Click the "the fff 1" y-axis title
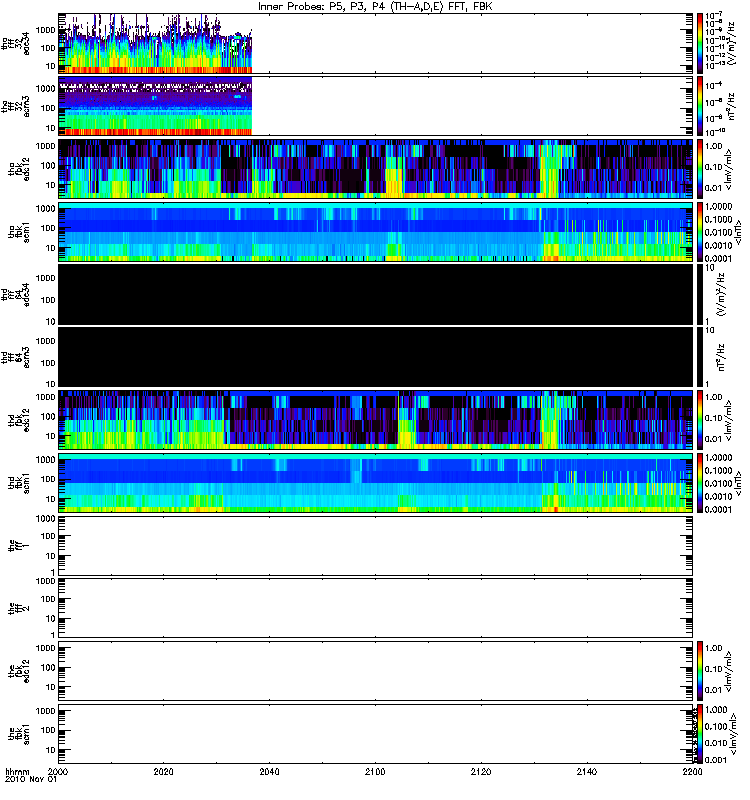This screenshot has width=750, height=800. pos(19,545)
